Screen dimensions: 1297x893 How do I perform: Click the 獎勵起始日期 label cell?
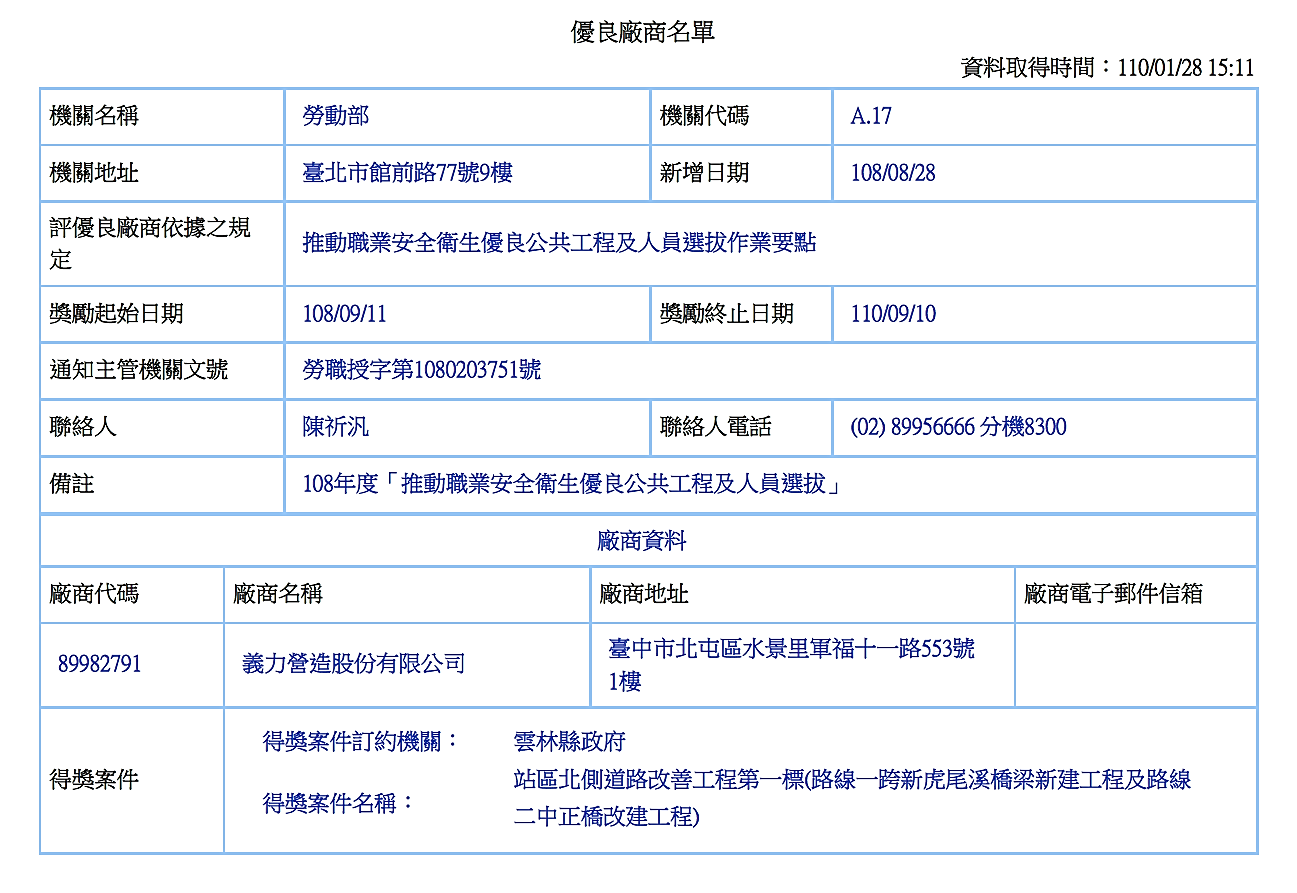(x=162, y=314)
